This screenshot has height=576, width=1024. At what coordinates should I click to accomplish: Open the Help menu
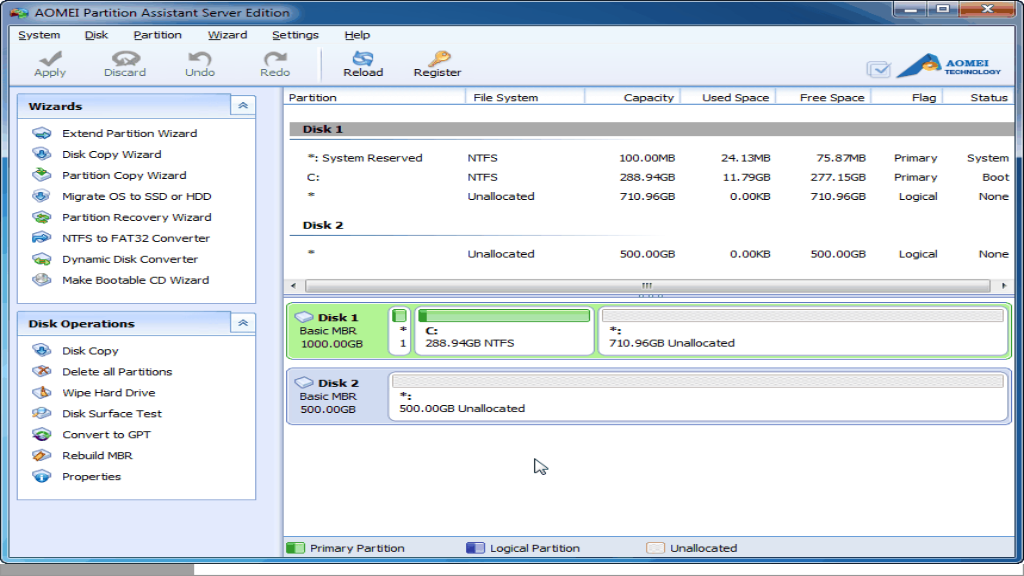(x=357, y=35)
